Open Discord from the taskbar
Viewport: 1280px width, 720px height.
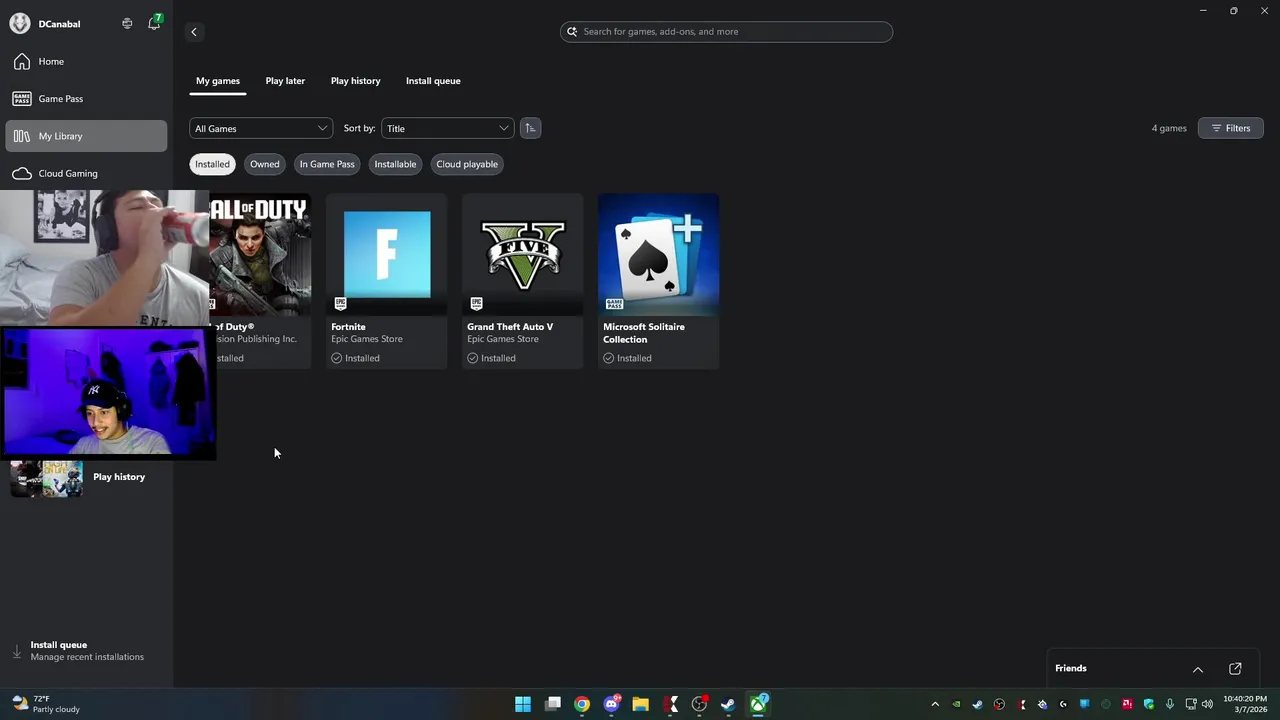[x=612, y=704]
